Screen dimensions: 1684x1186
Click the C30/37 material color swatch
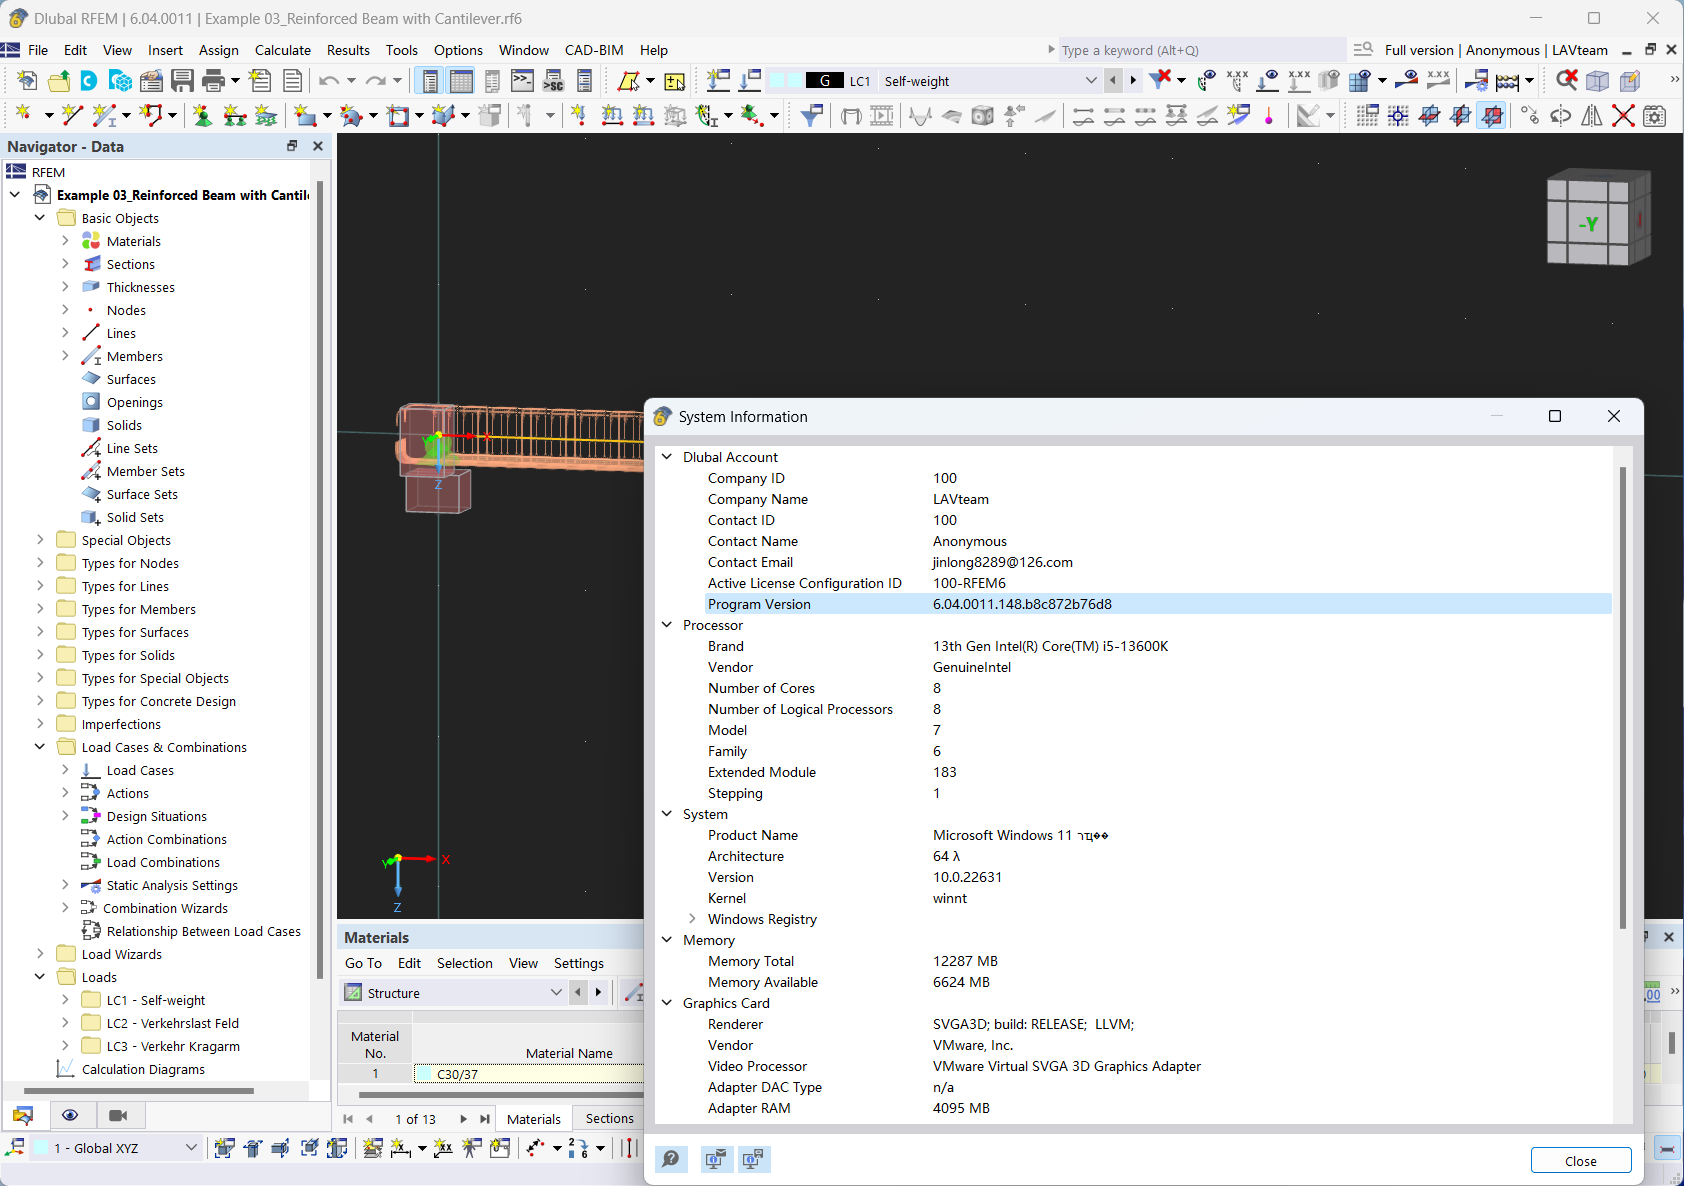point(425,1074)
